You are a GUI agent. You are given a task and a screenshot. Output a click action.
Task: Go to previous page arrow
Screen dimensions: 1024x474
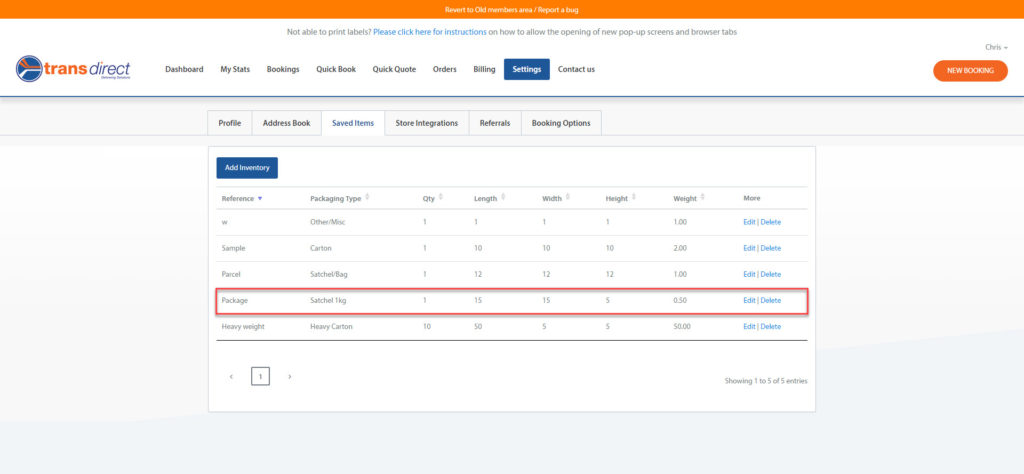231,377
